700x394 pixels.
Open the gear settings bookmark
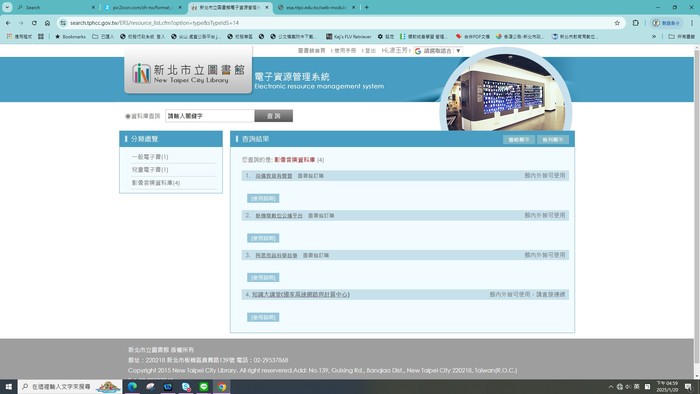coord(386,37)
